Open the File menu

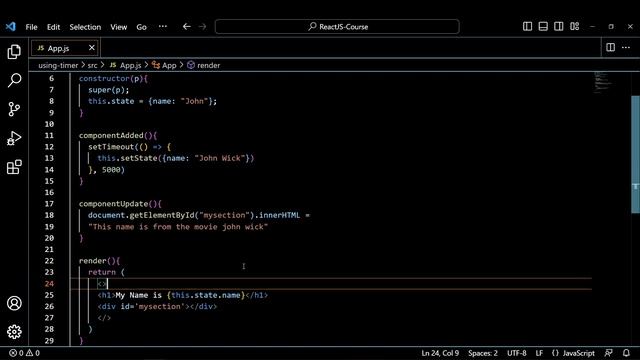pos(31,27)
